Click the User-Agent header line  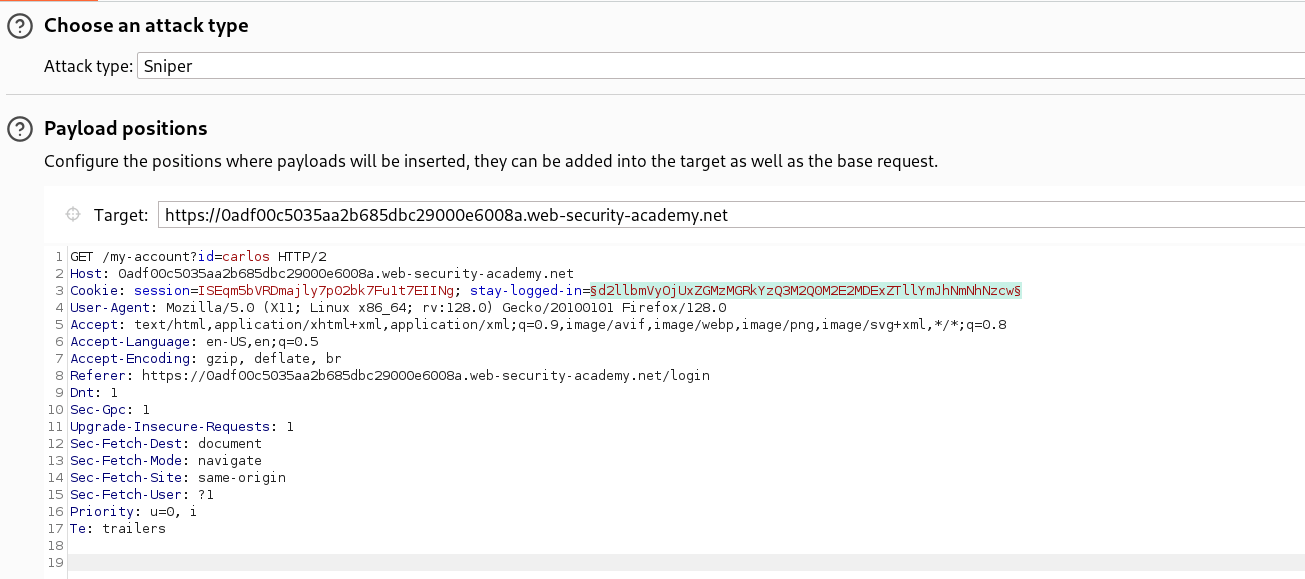click(300, 307)
